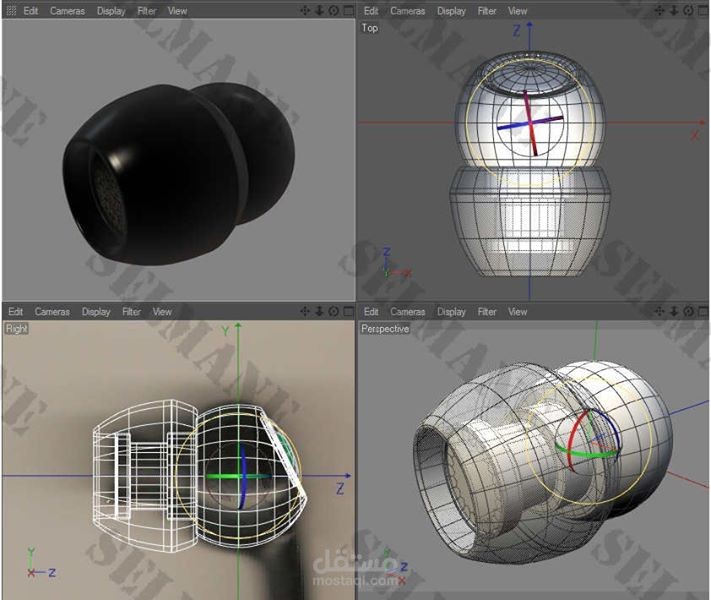This screenshot has width=711, height=600.
Task: Open the View menu of the Perspective viewport
Action: pyautogui.click(x=517, y=312)
